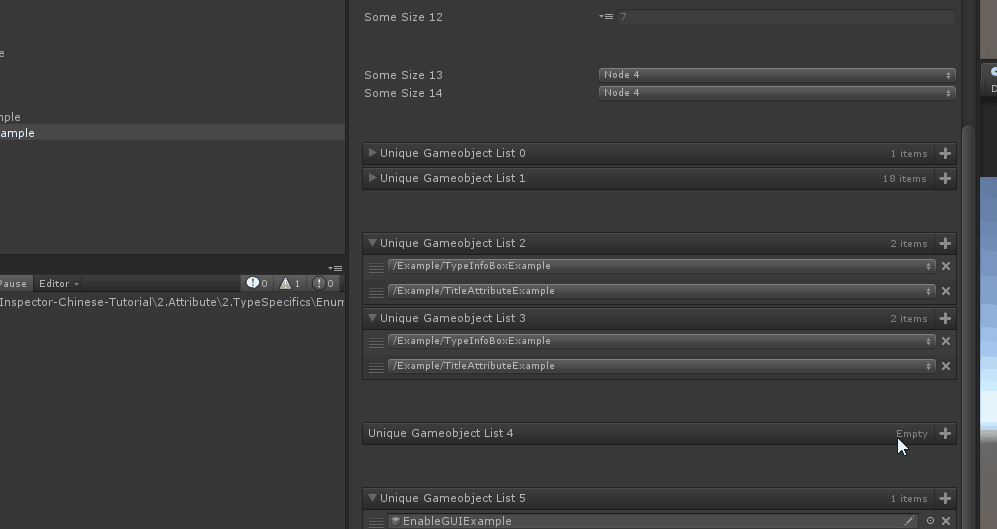Toggle console error messages filter
The width and height of the screenshot is (997, 529).
coord(323,283)
